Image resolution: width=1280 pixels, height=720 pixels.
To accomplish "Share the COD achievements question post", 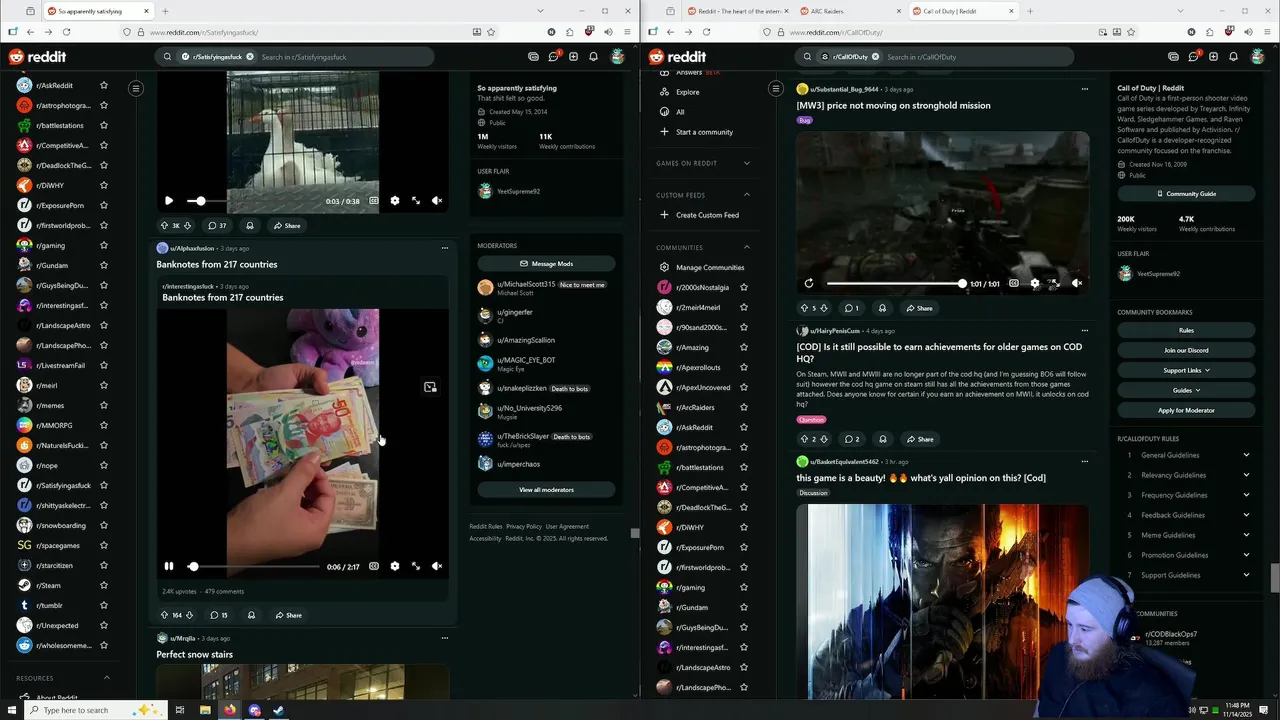I will pyautogui.click(x=920, y=439).
